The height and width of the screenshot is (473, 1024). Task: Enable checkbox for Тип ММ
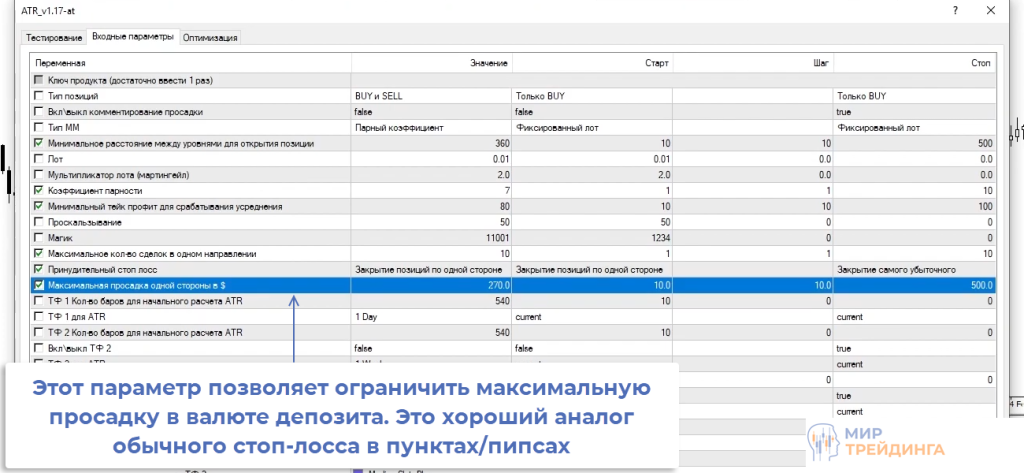[x=39, y=127]
